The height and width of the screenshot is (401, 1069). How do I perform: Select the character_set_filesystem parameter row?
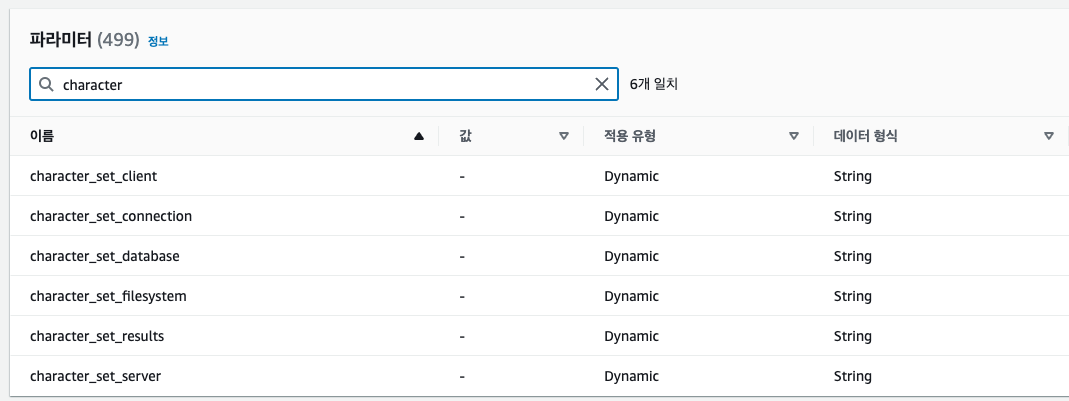tap(539, 296)
